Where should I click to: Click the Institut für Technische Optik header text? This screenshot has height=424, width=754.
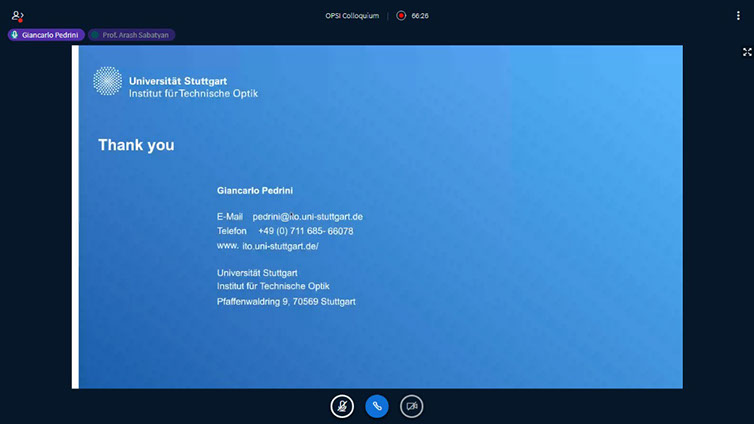click(x=193, y=93)
